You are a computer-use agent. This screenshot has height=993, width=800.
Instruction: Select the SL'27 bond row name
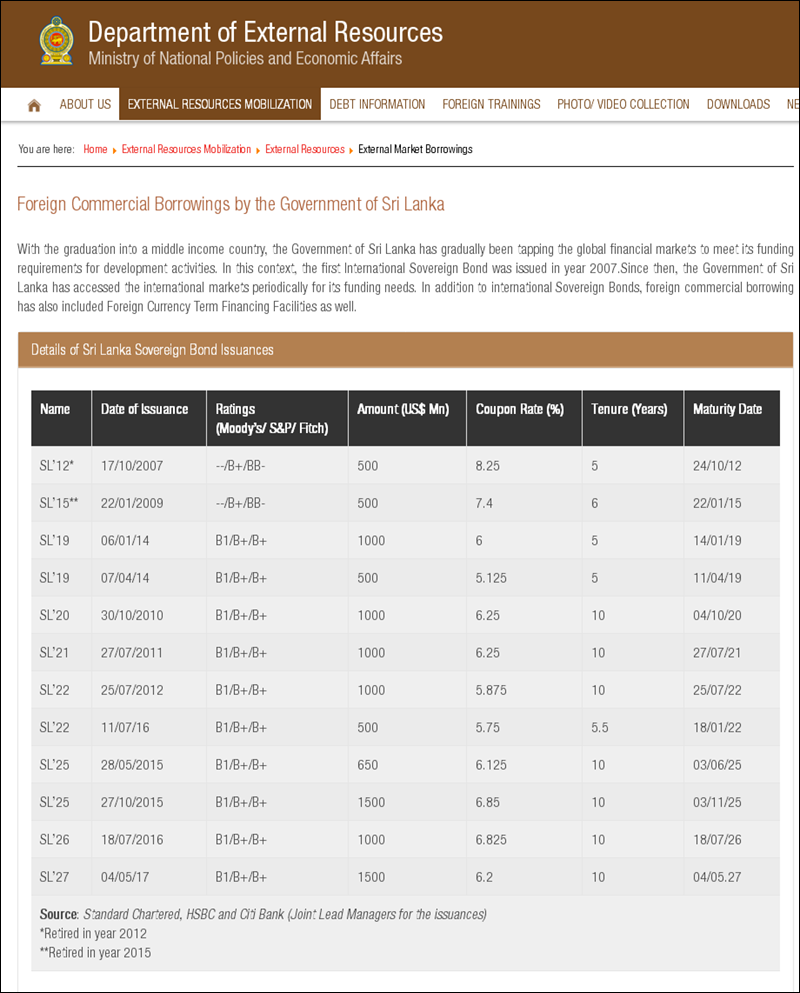(53, 877)
